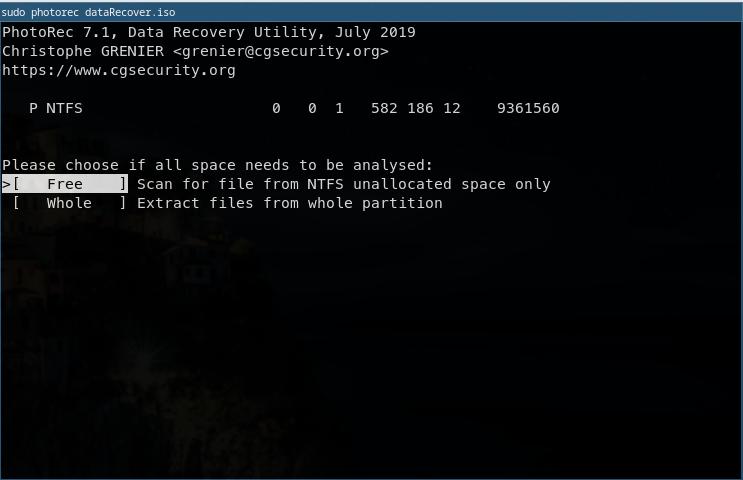Click the 582 186 12 end CHS values
Image resolution: width=743 pixels, height=480 pixels.
(x=416, y=108)
